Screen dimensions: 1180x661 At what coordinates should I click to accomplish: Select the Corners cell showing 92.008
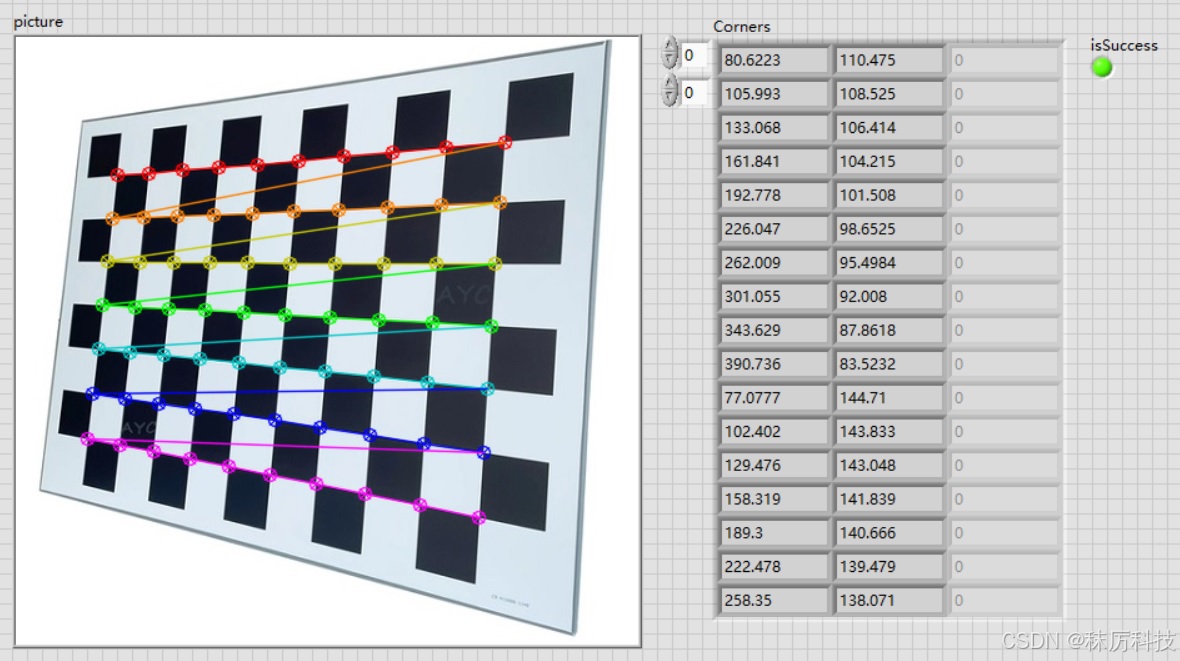click(890, 297)
